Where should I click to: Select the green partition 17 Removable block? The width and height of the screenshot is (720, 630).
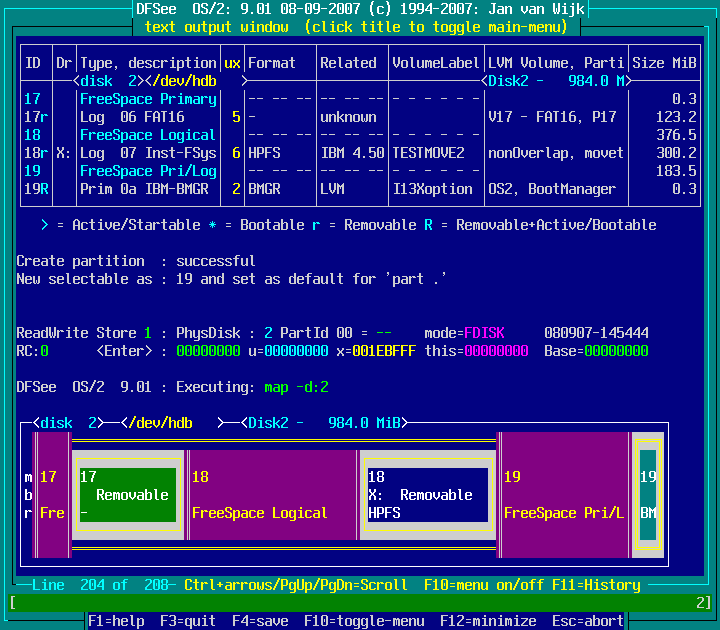(x=128, y=495)
